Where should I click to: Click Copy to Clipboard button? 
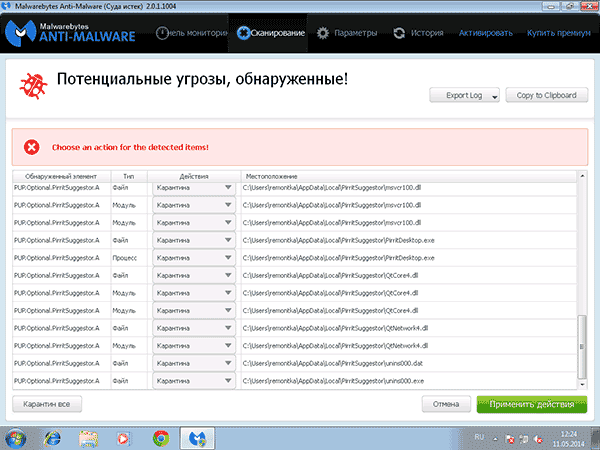coord(546,95)
